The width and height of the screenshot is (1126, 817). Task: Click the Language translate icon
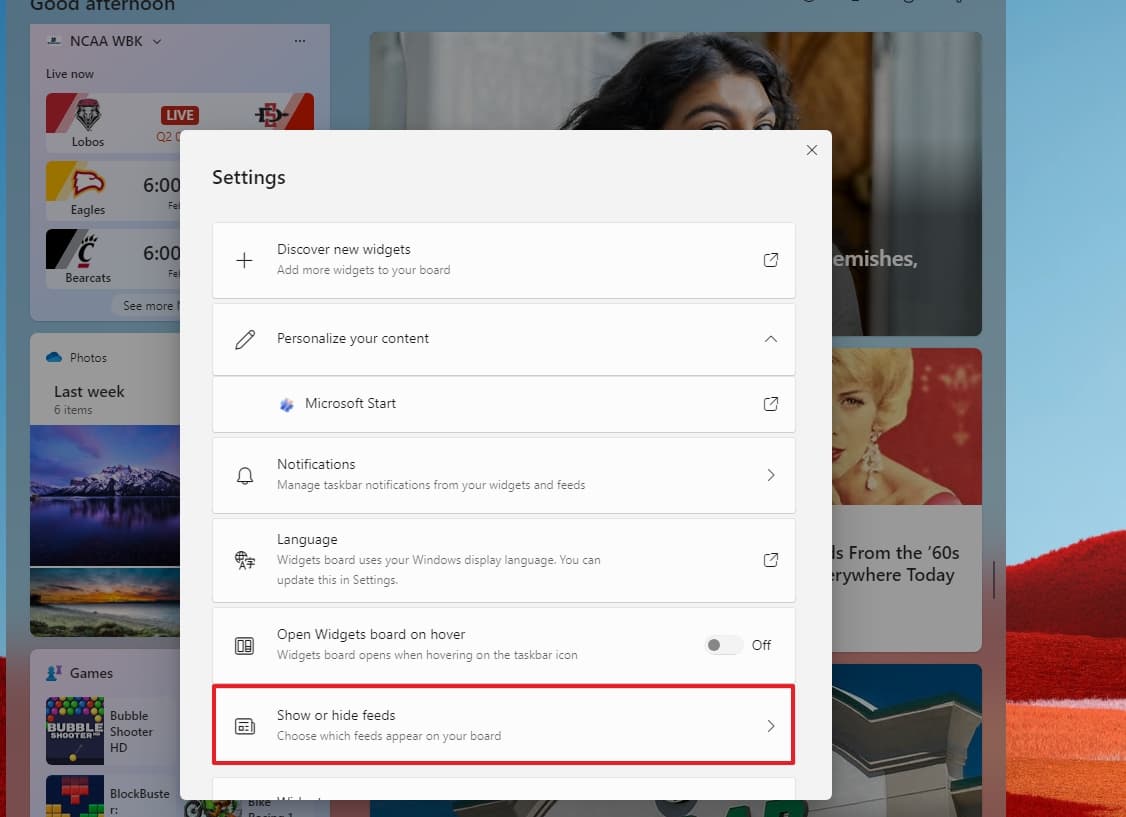click(244, 560)
